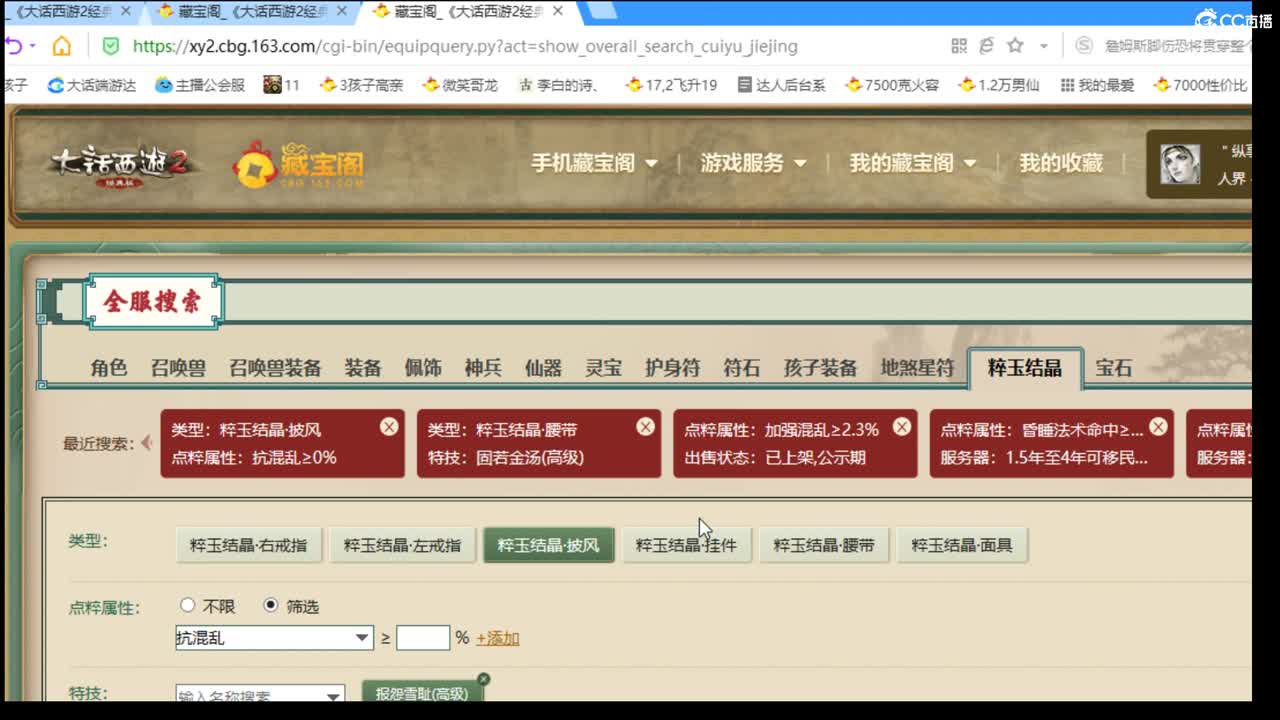Choose type 粹玉结晶·面具

tap(962, 545)
